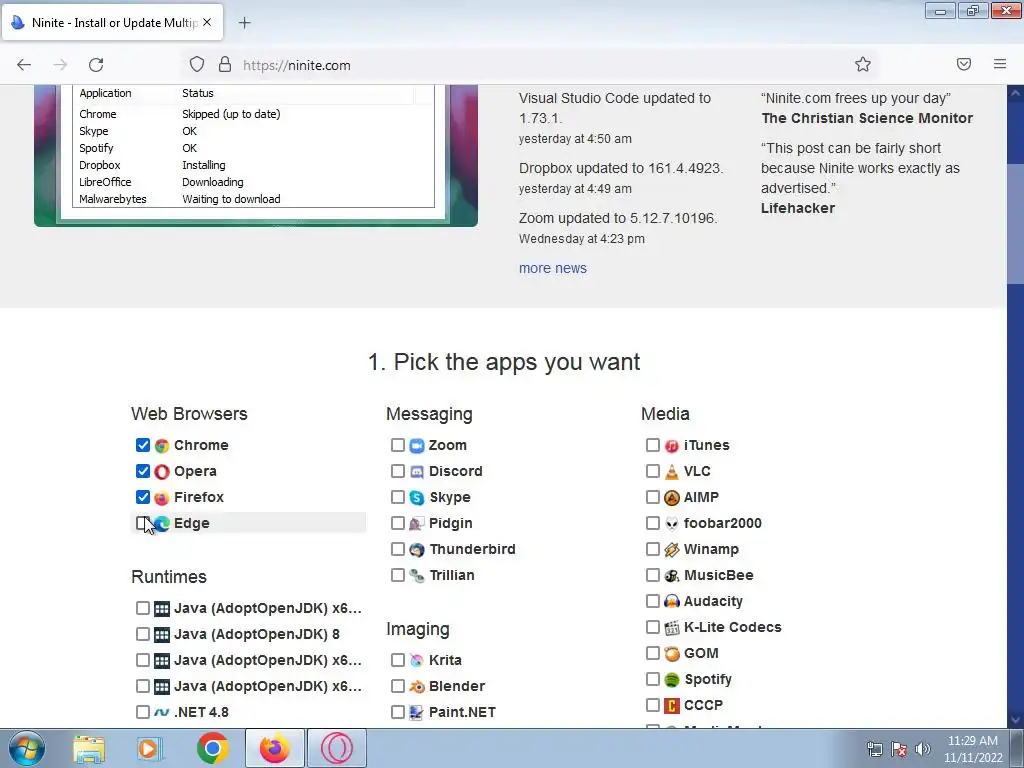The image size is (1024, 768).
Task: Close the Ninite tab
Action: [x=207, y=22]
